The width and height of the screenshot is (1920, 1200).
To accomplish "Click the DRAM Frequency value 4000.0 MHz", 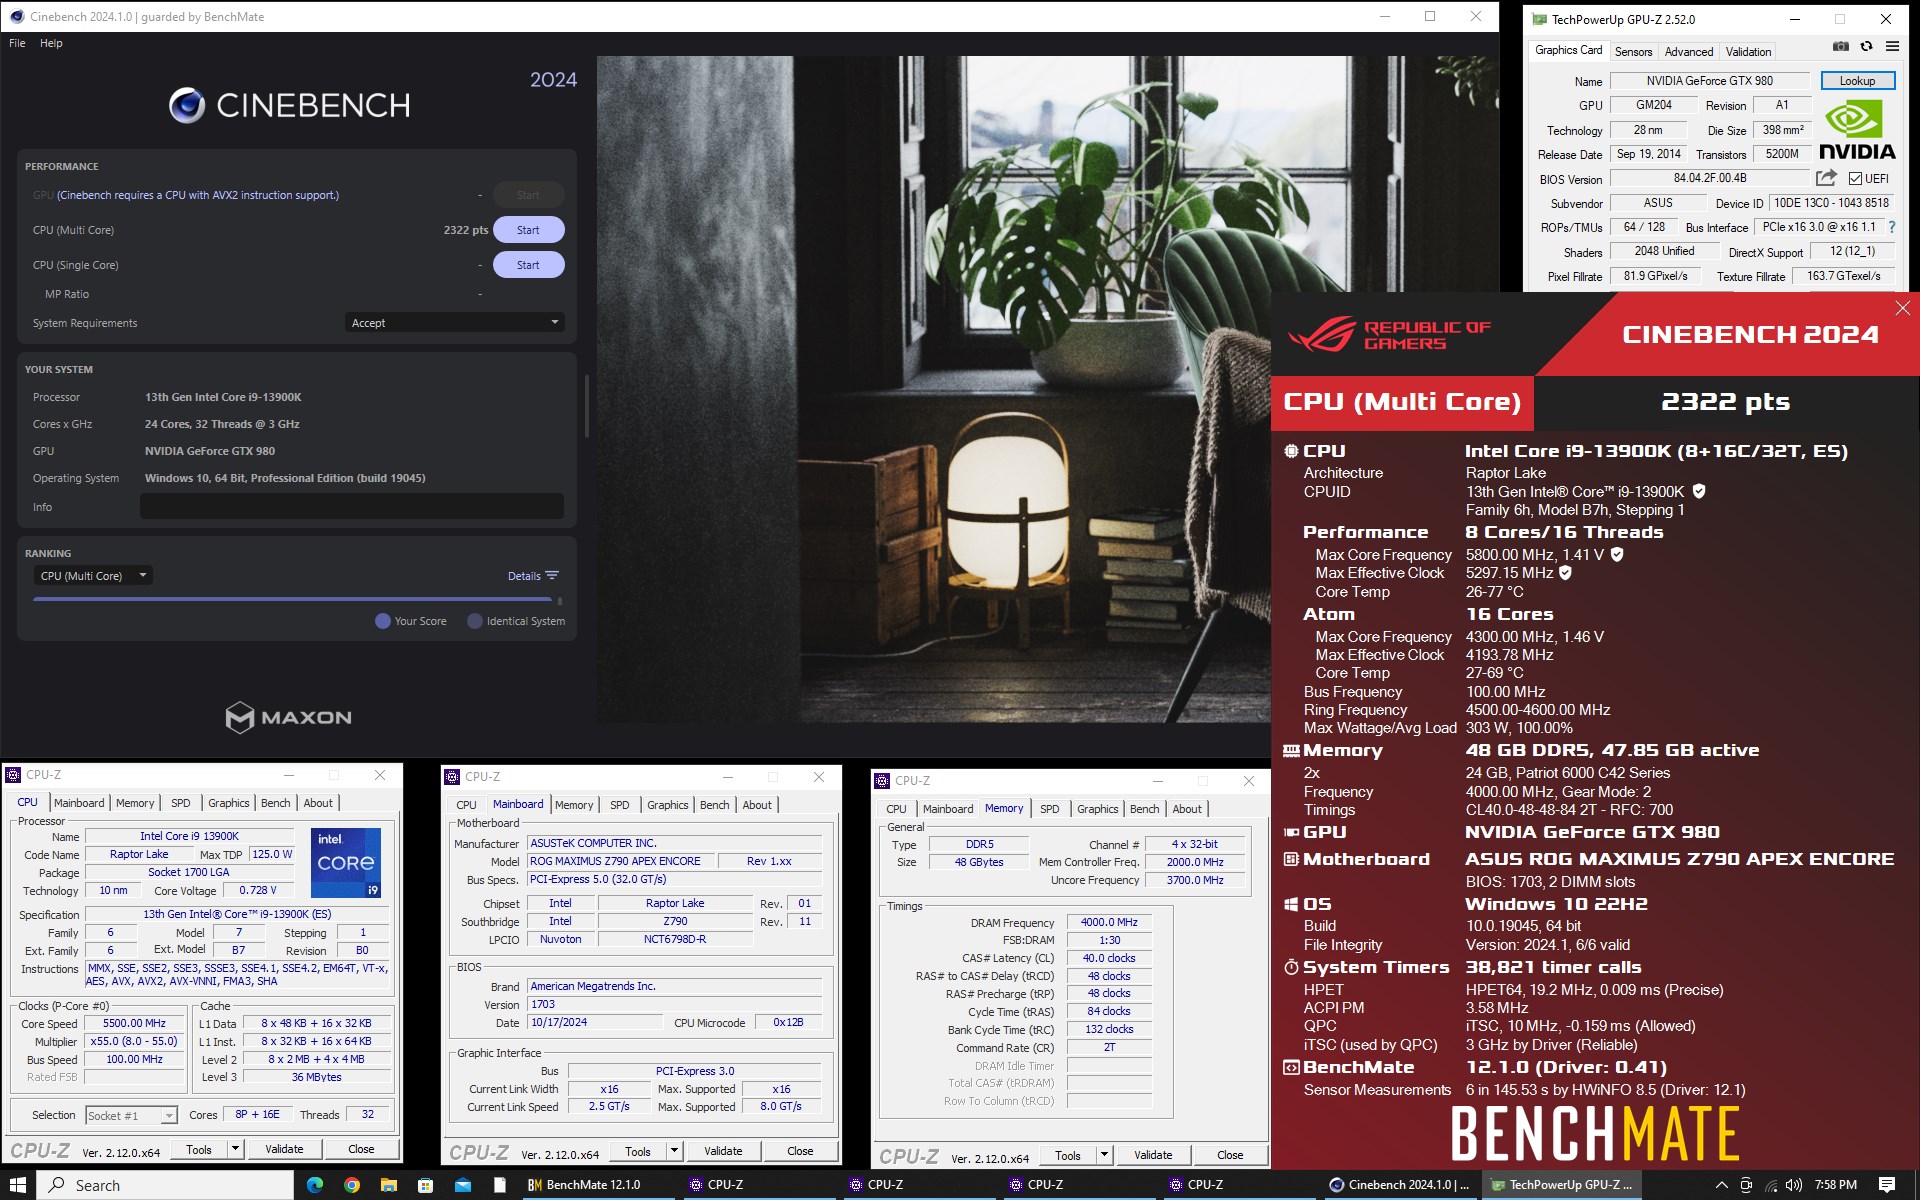I will 1109,922.
